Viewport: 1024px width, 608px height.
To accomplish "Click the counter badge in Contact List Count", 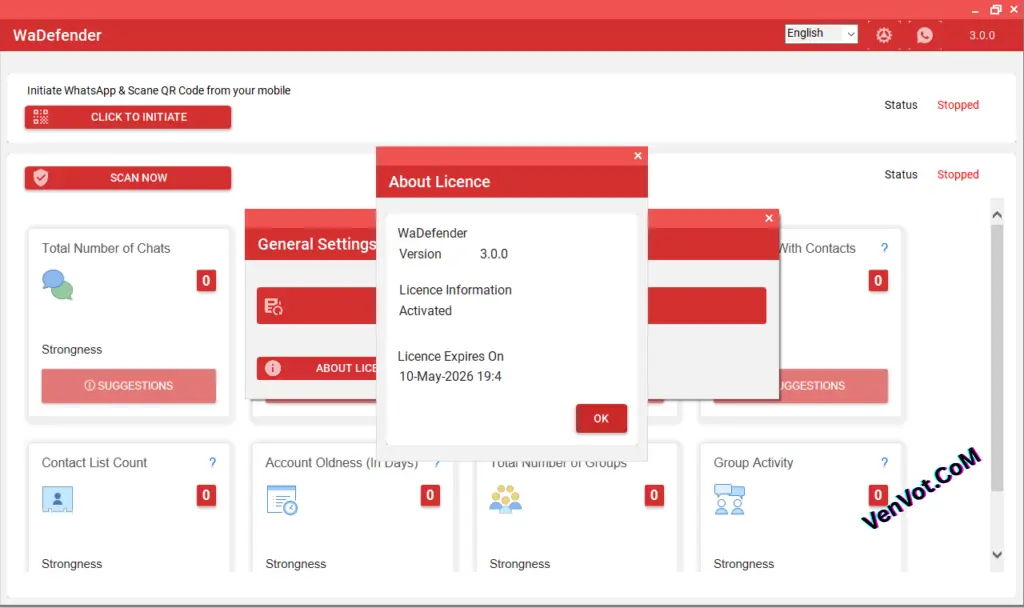I will point(206,495).
